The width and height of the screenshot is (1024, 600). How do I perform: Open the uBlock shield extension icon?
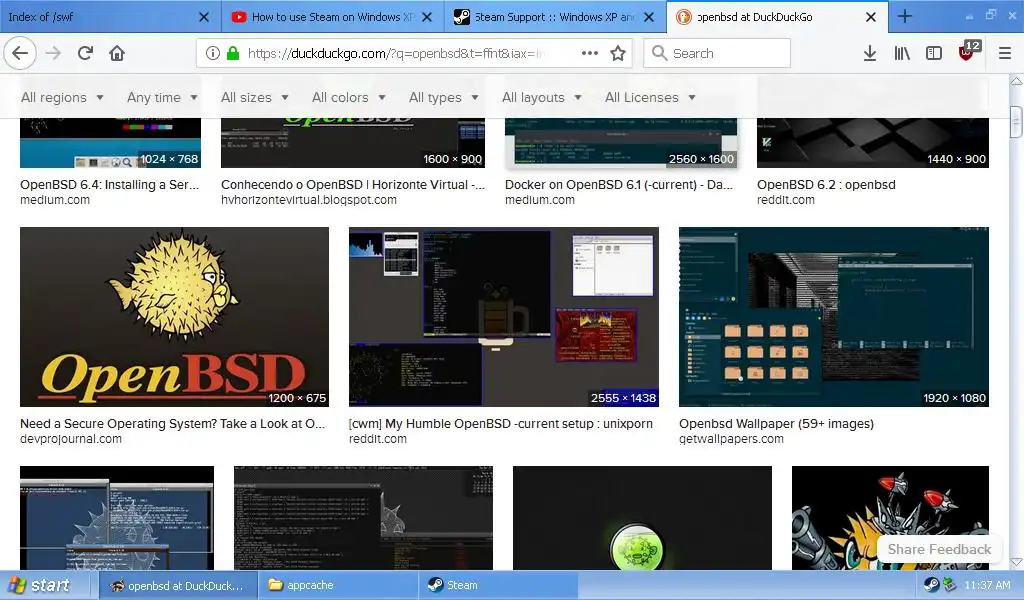pos(968,51)
